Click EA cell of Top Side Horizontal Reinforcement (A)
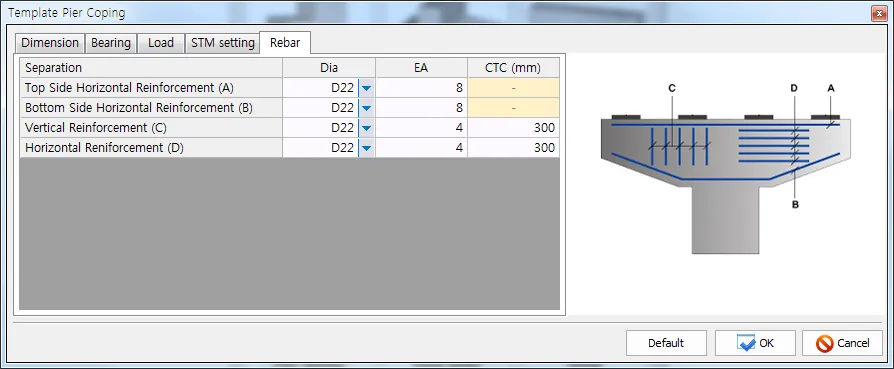 [x=422, y=88]
